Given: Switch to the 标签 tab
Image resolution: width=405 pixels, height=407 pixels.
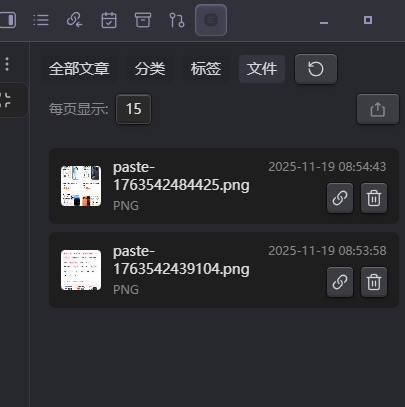Looking at the screenshot, I should point(206,69).
